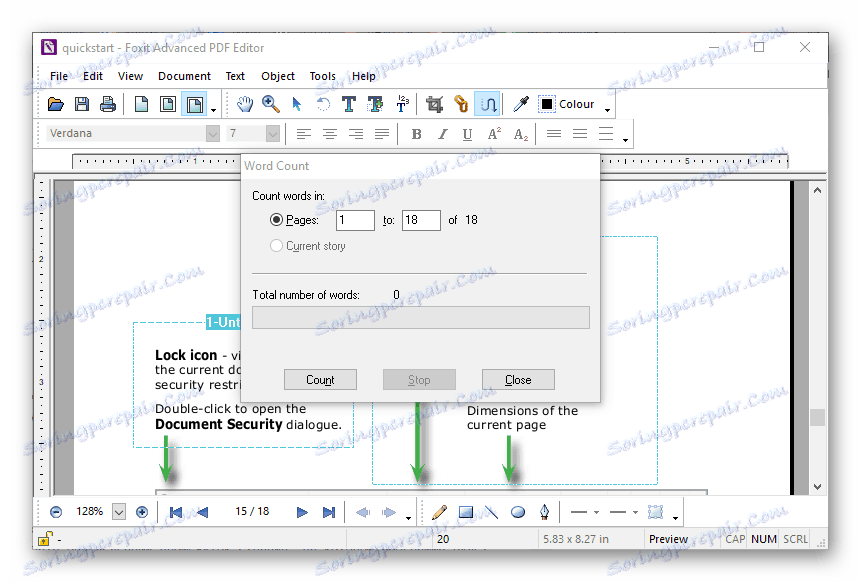Open the Text menu
Image resolution: width=861 pixels, height=582 pixels.
coord(235,76)
